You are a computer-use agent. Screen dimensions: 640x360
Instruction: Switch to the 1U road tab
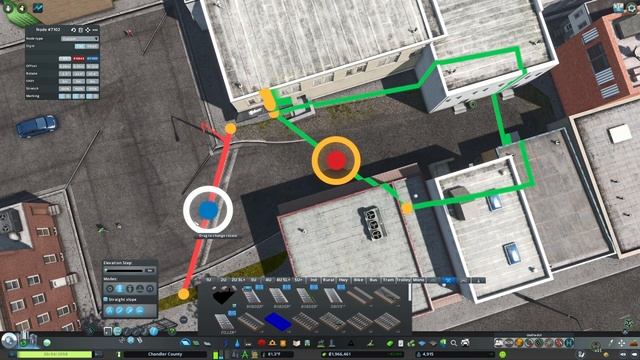tap(209, 280)
